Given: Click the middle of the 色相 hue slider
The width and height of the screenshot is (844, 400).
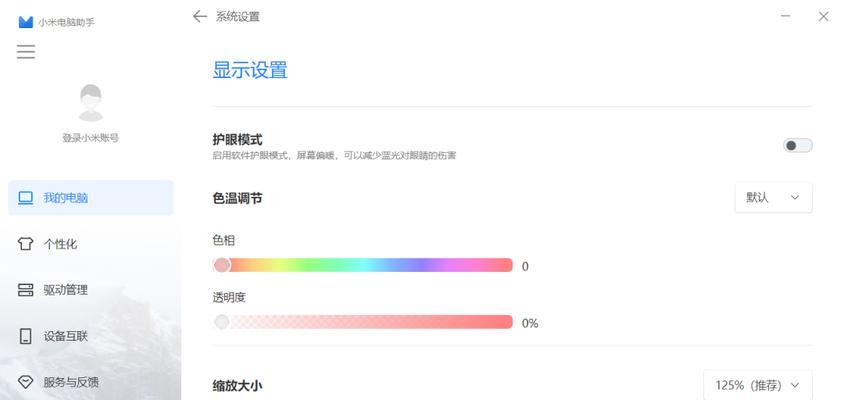Looking at the screenshot, I should [x=363, y=265].
